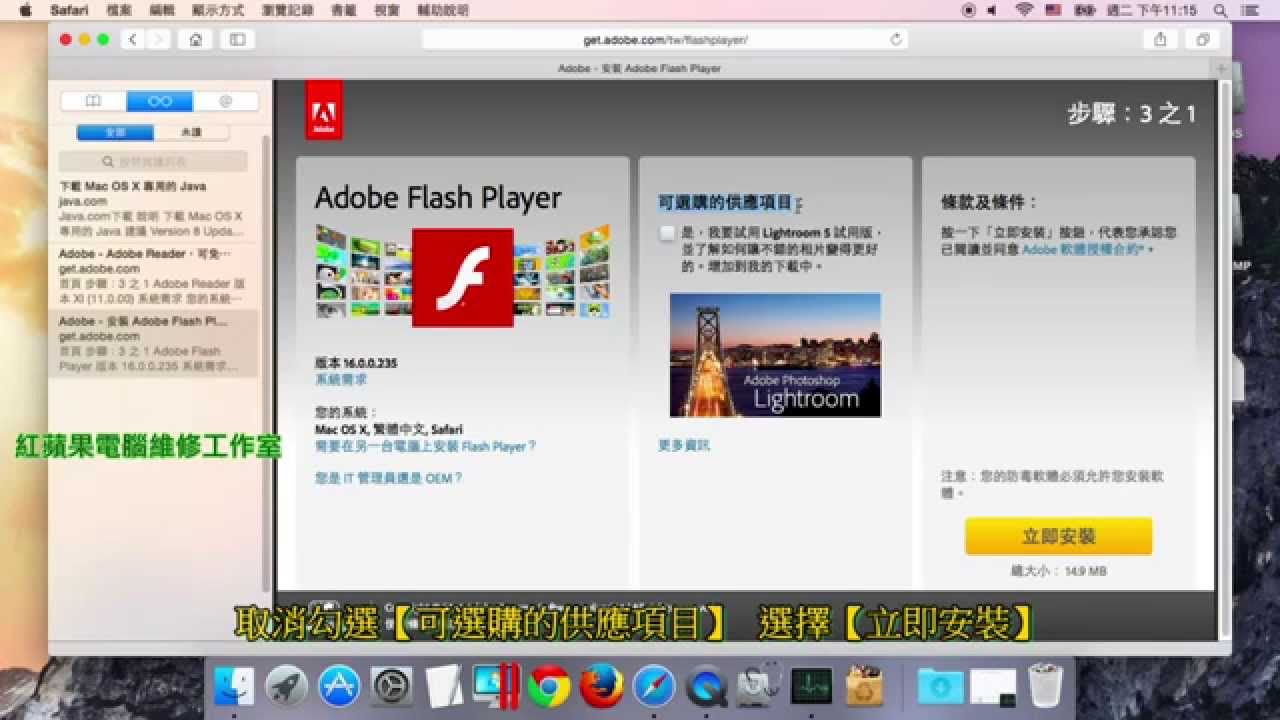The width and height of the screenshot is (1280, 720).
Task: Open the Wi-Fi status menu
Action: coord(1024,10)
